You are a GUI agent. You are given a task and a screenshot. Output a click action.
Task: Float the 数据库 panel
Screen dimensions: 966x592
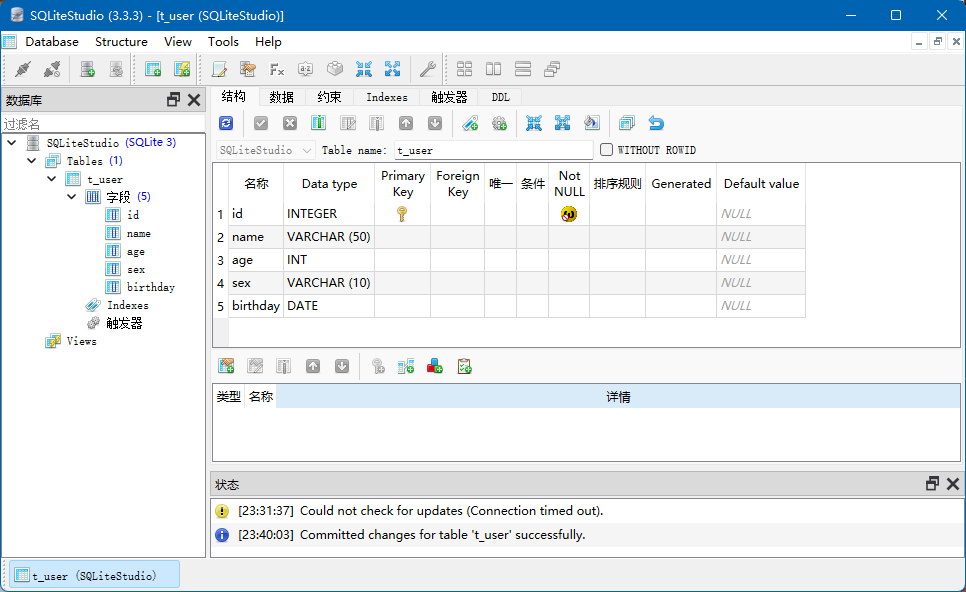pos(174,100)
